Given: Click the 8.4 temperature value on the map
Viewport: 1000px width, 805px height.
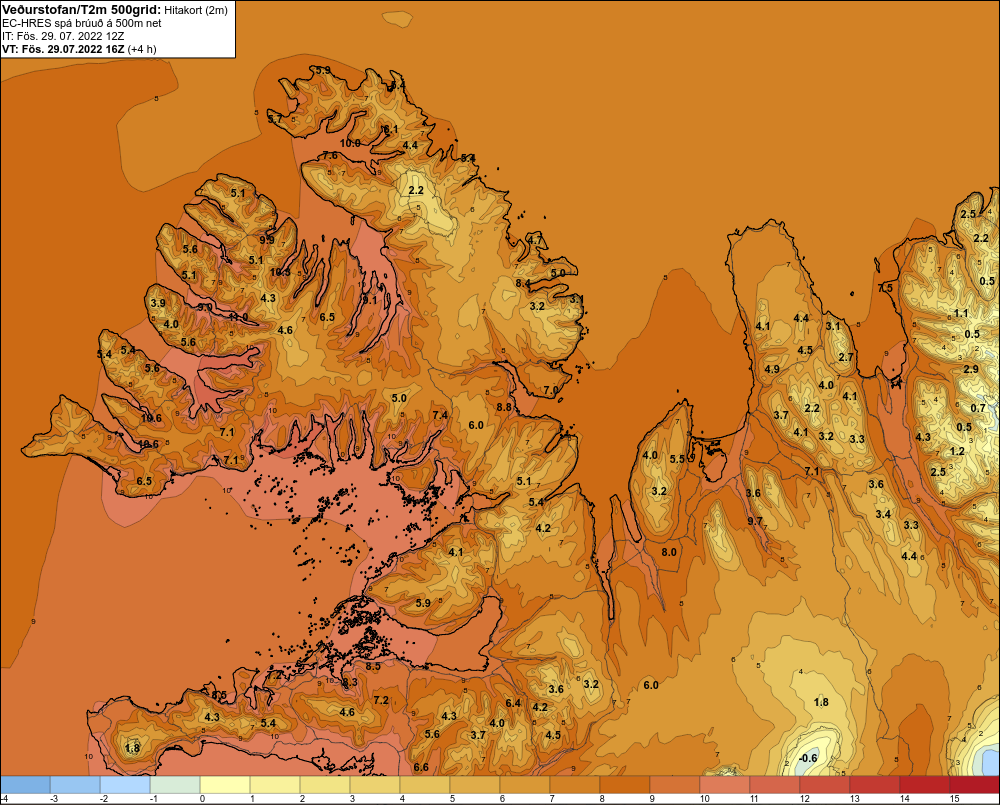Looking at the screenshot, I should (x=523, y=283).
